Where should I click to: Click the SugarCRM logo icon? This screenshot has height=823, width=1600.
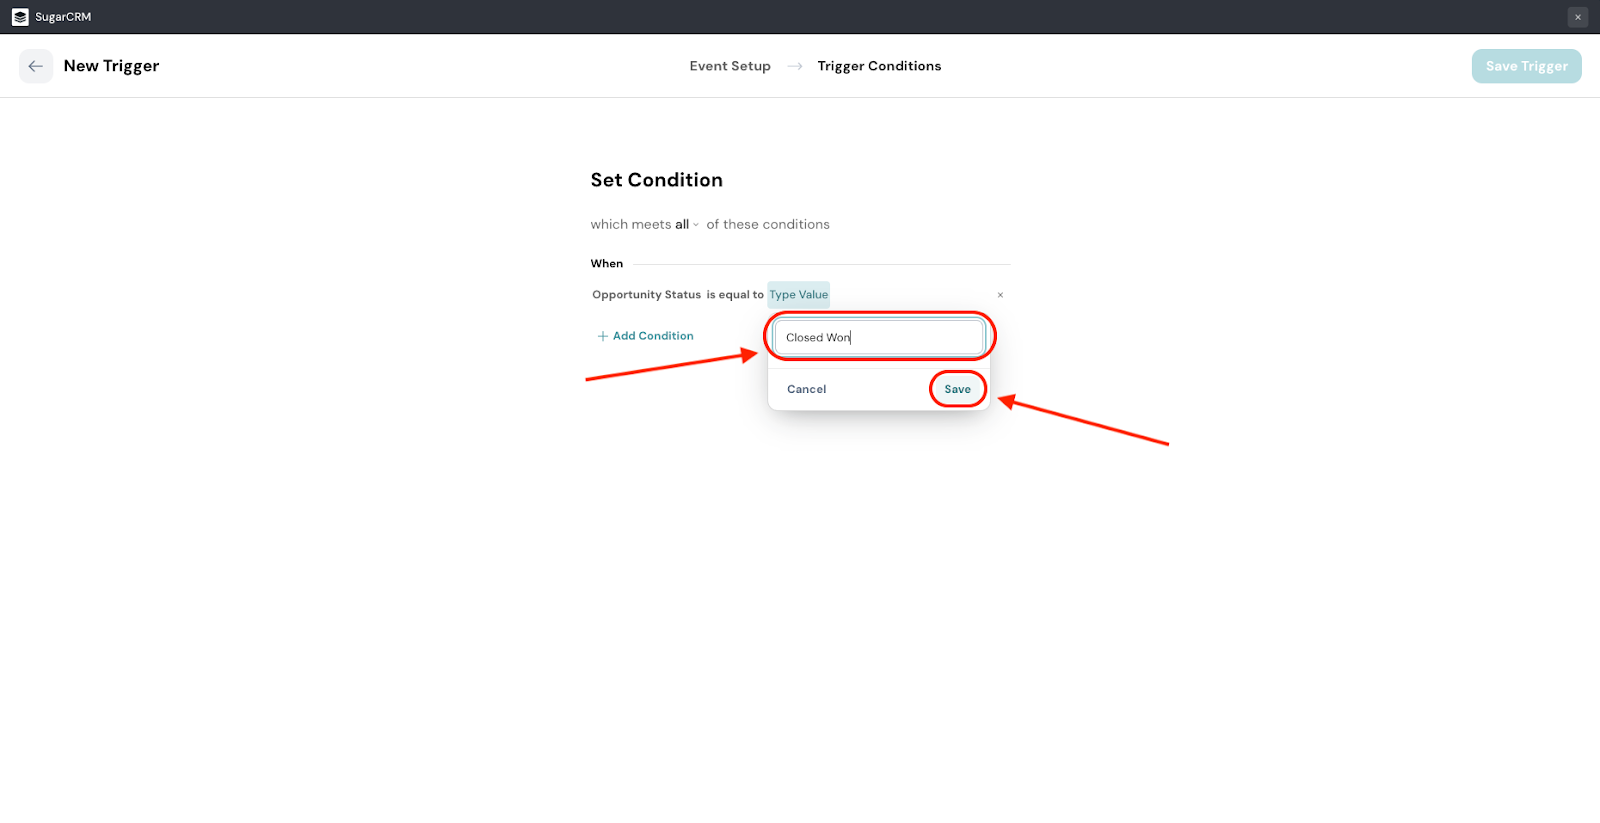click(x=20, y=17)
